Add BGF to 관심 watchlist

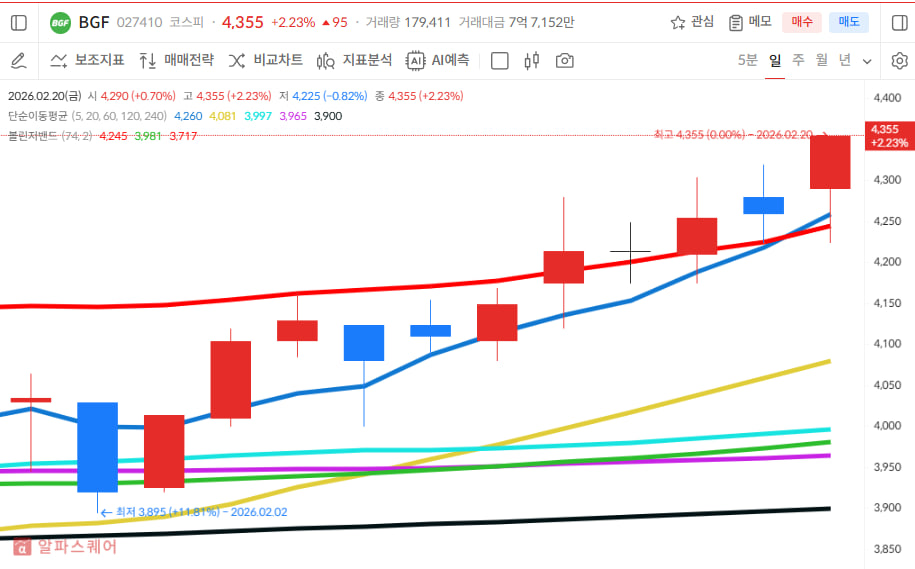692,22
